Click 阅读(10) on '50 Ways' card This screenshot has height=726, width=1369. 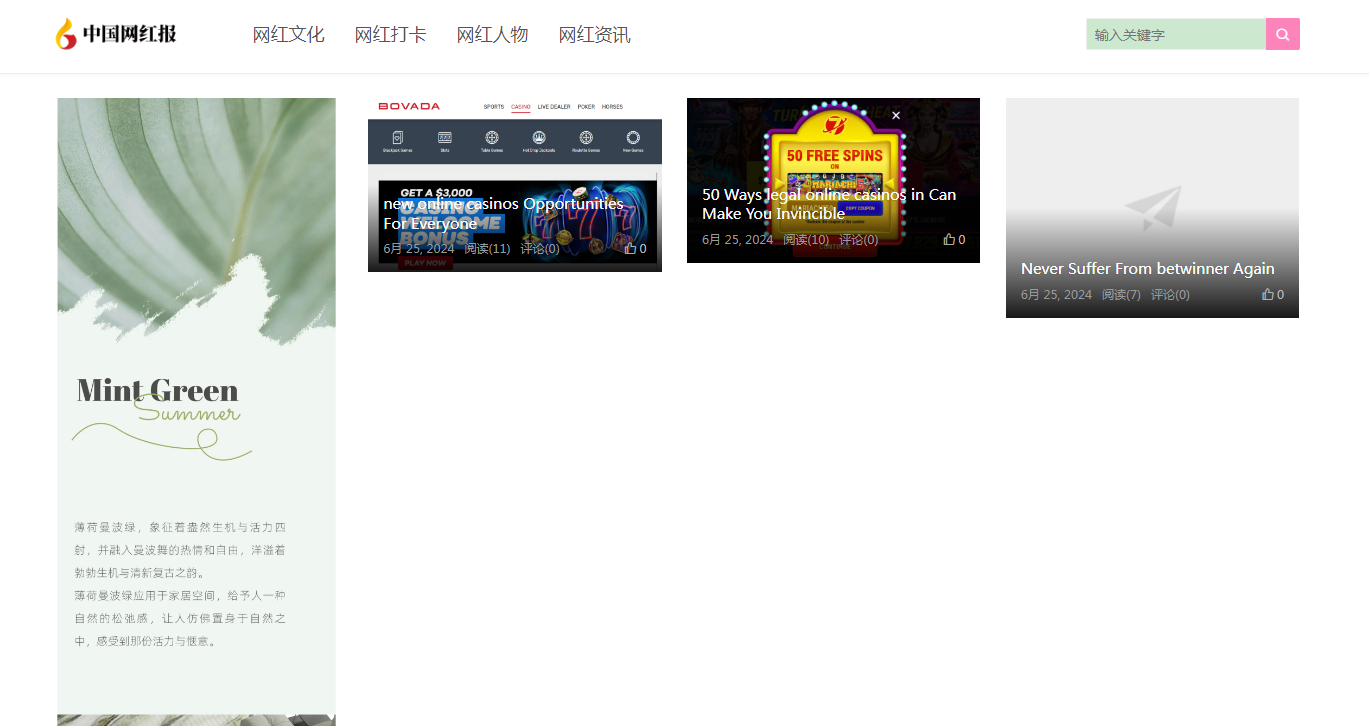[806, 239]
